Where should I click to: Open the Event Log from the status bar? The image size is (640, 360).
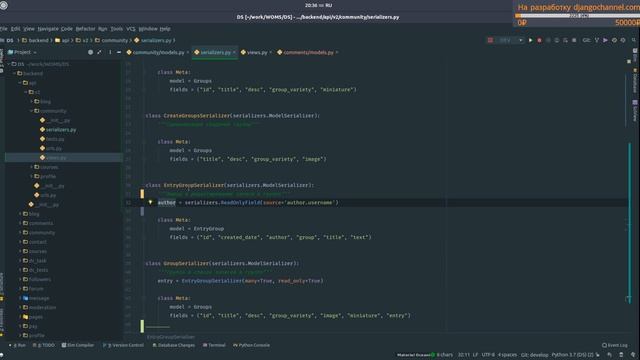[615, 345]
